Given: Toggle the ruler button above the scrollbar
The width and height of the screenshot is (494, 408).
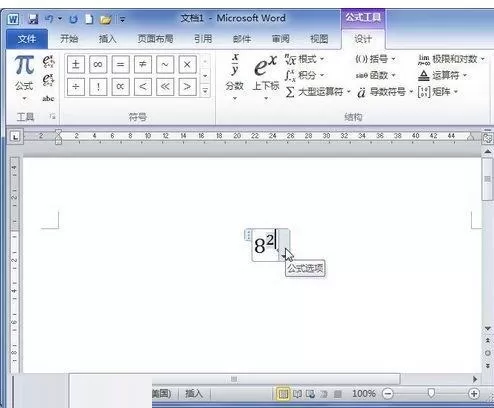Looking at the screenshot, I should pyautogui.click(x=488, y=138).
